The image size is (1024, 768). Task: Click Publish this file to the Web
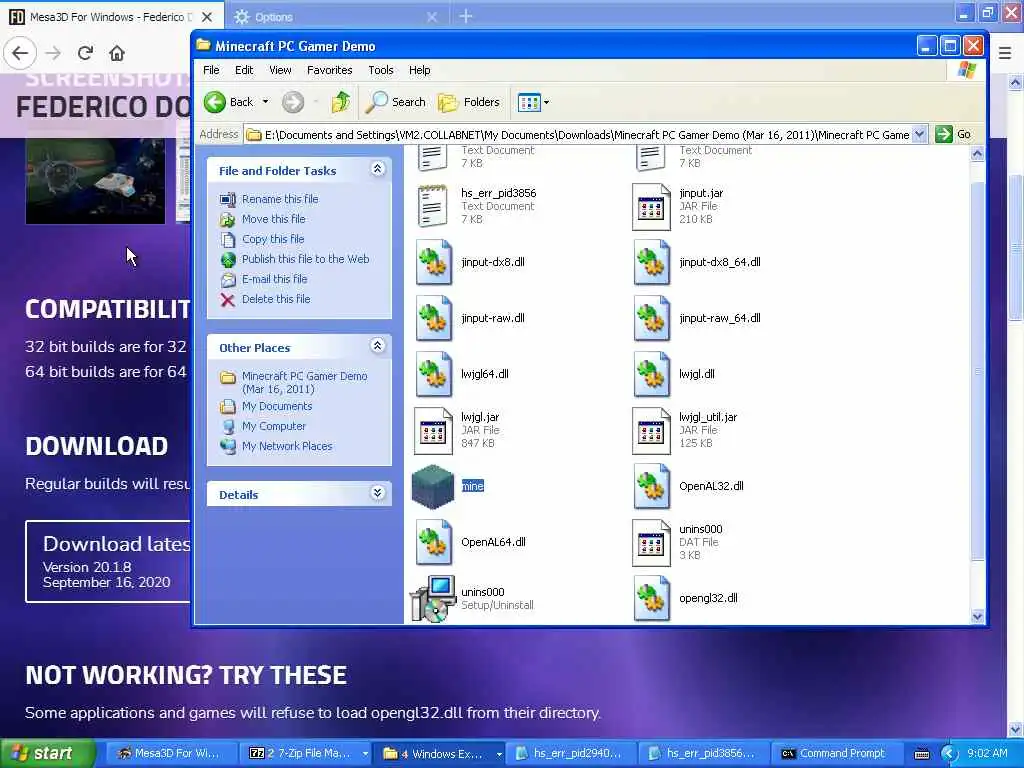click(x=306, y=259)
